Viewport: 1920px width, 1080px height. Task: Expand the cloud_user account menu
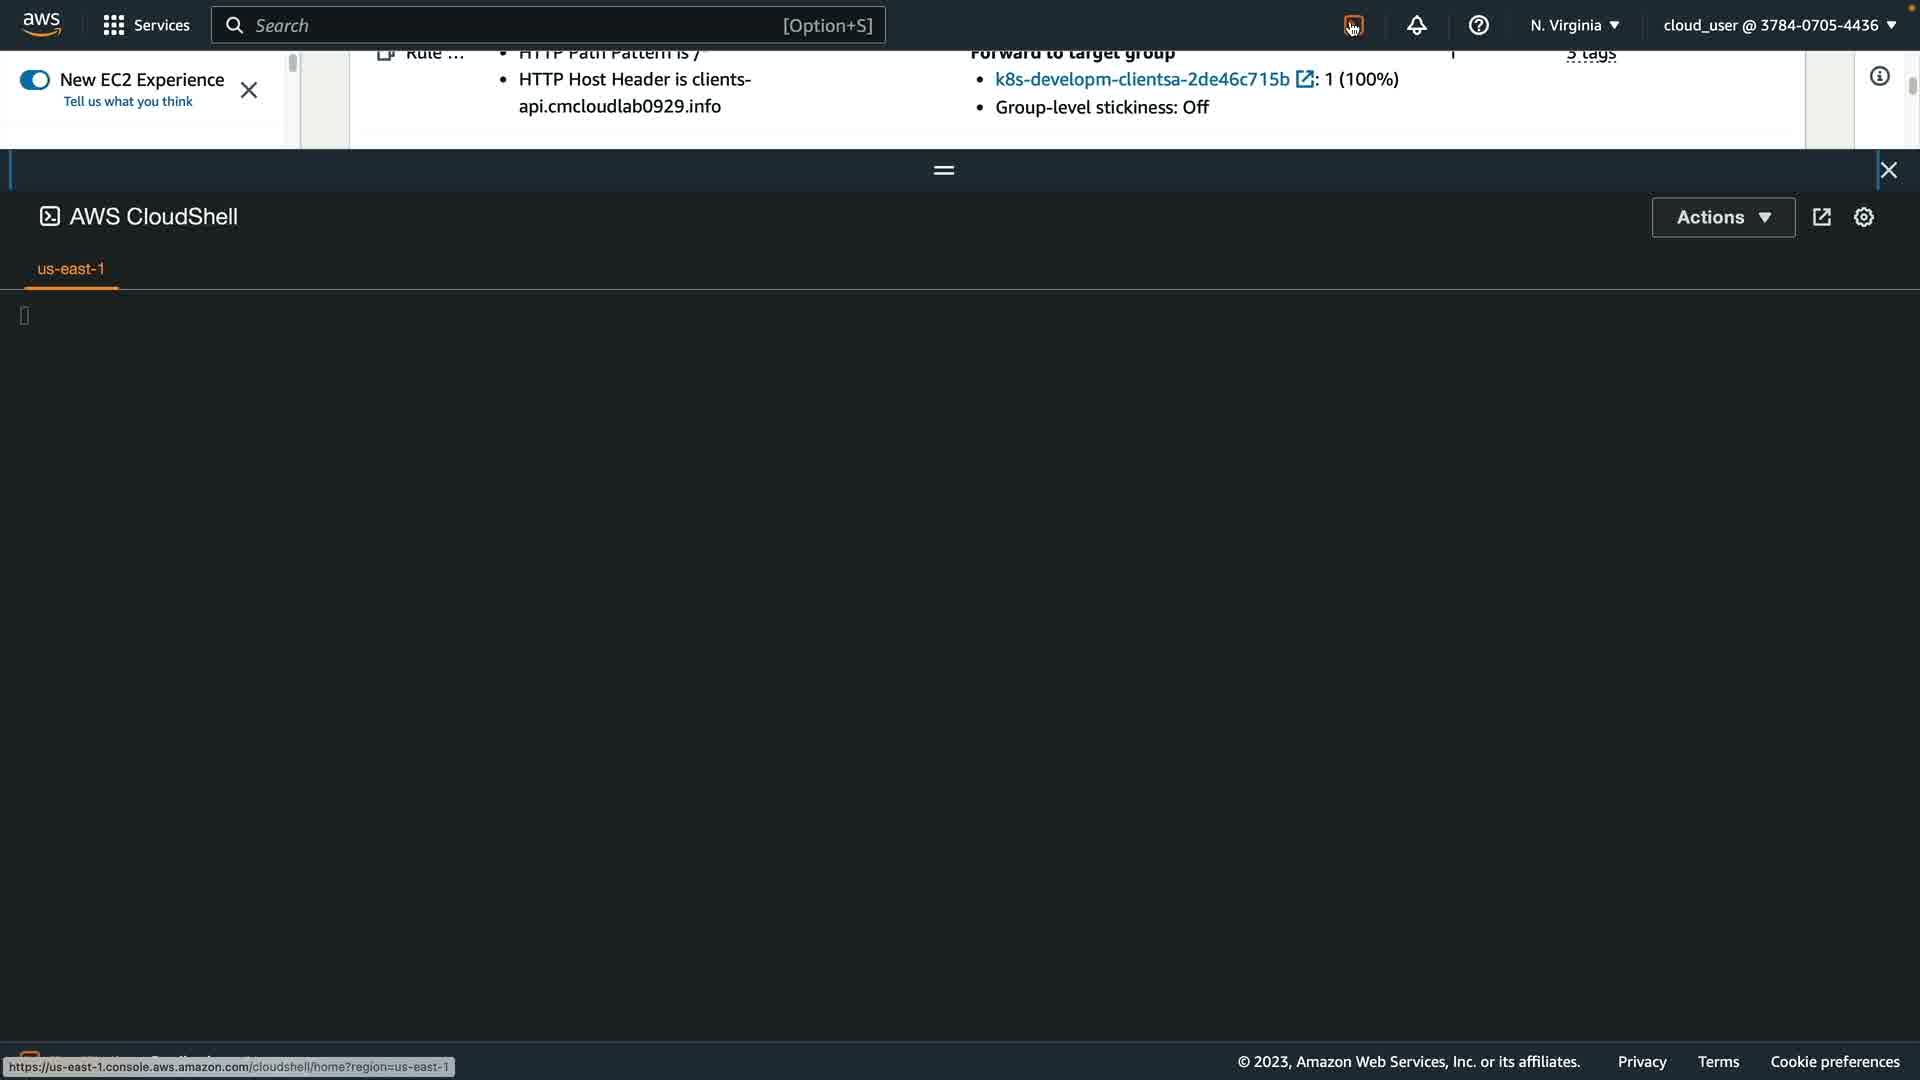point(1779,25)
